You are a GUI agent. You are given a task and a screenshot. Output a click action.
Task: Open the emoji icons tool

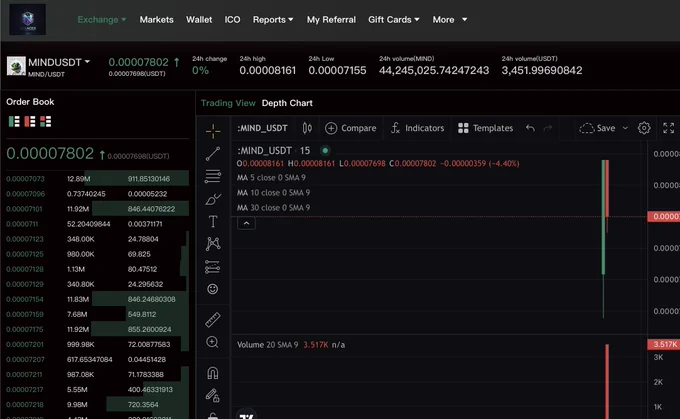(x=212, y=289)
